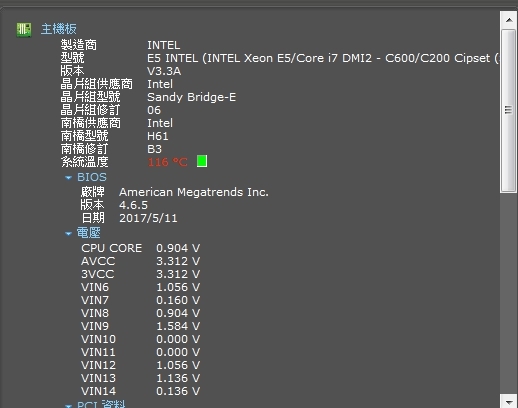The width and height of the screenshot is (518, 408).
Task: Click the green temperature status square
Action: pyautogui.click(x=202, y=161)
